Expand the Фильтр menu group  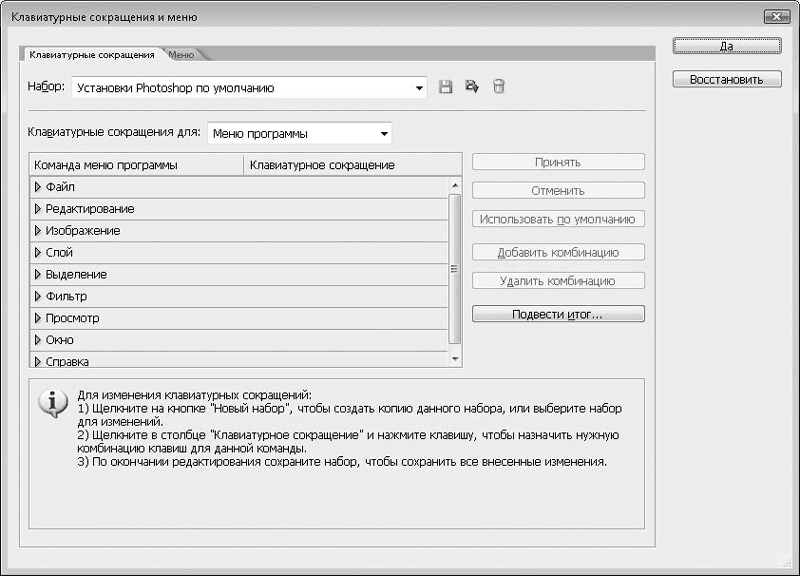pos(38,297)
